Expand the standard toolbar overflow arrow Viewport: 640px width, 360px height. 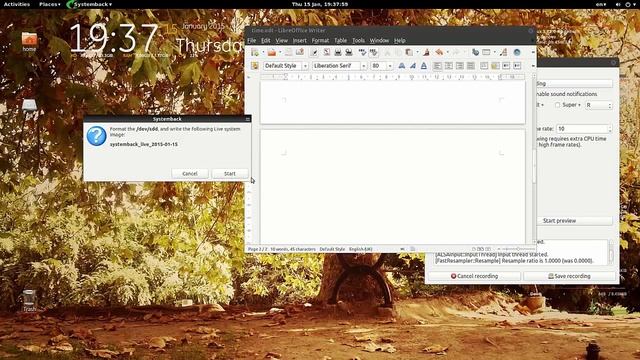pyautogui.click(x=533, y=52)
